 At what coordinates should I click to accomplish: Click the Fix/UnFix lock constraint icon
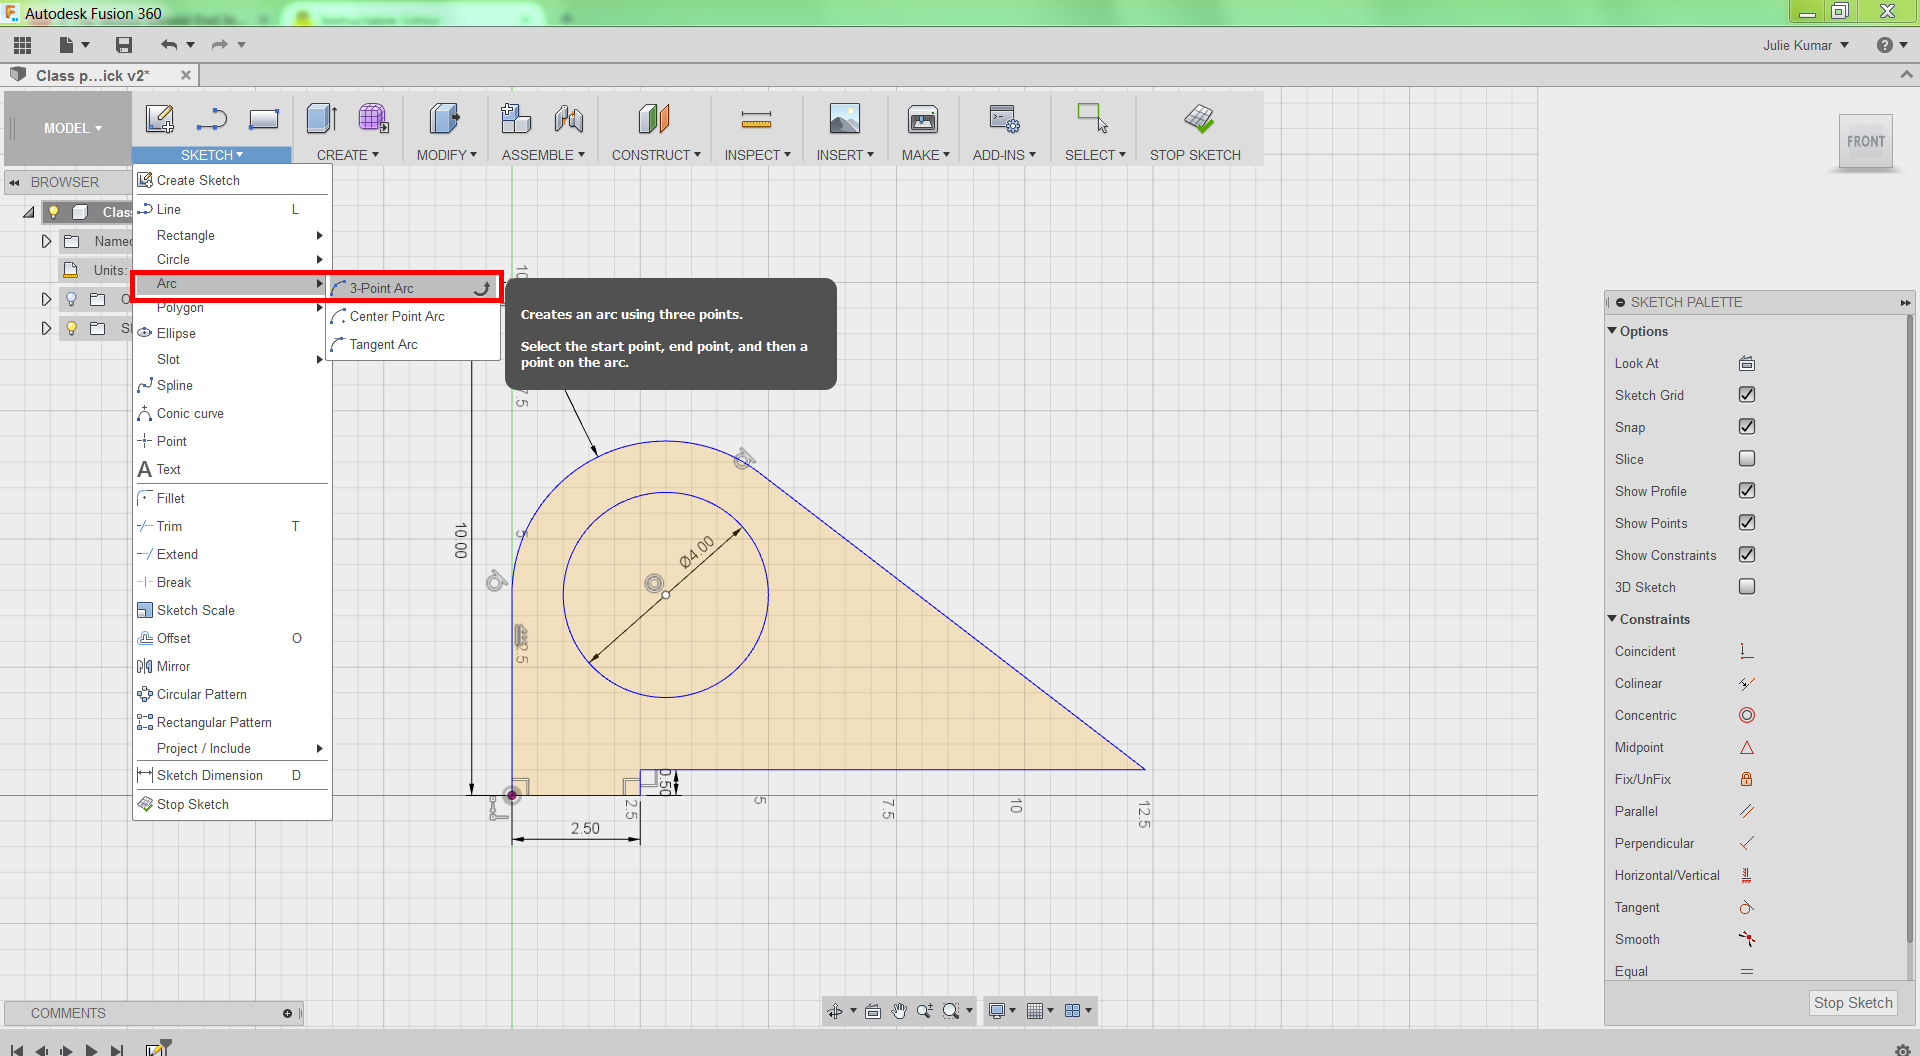pyautogui.click(x=1746, y=780)
